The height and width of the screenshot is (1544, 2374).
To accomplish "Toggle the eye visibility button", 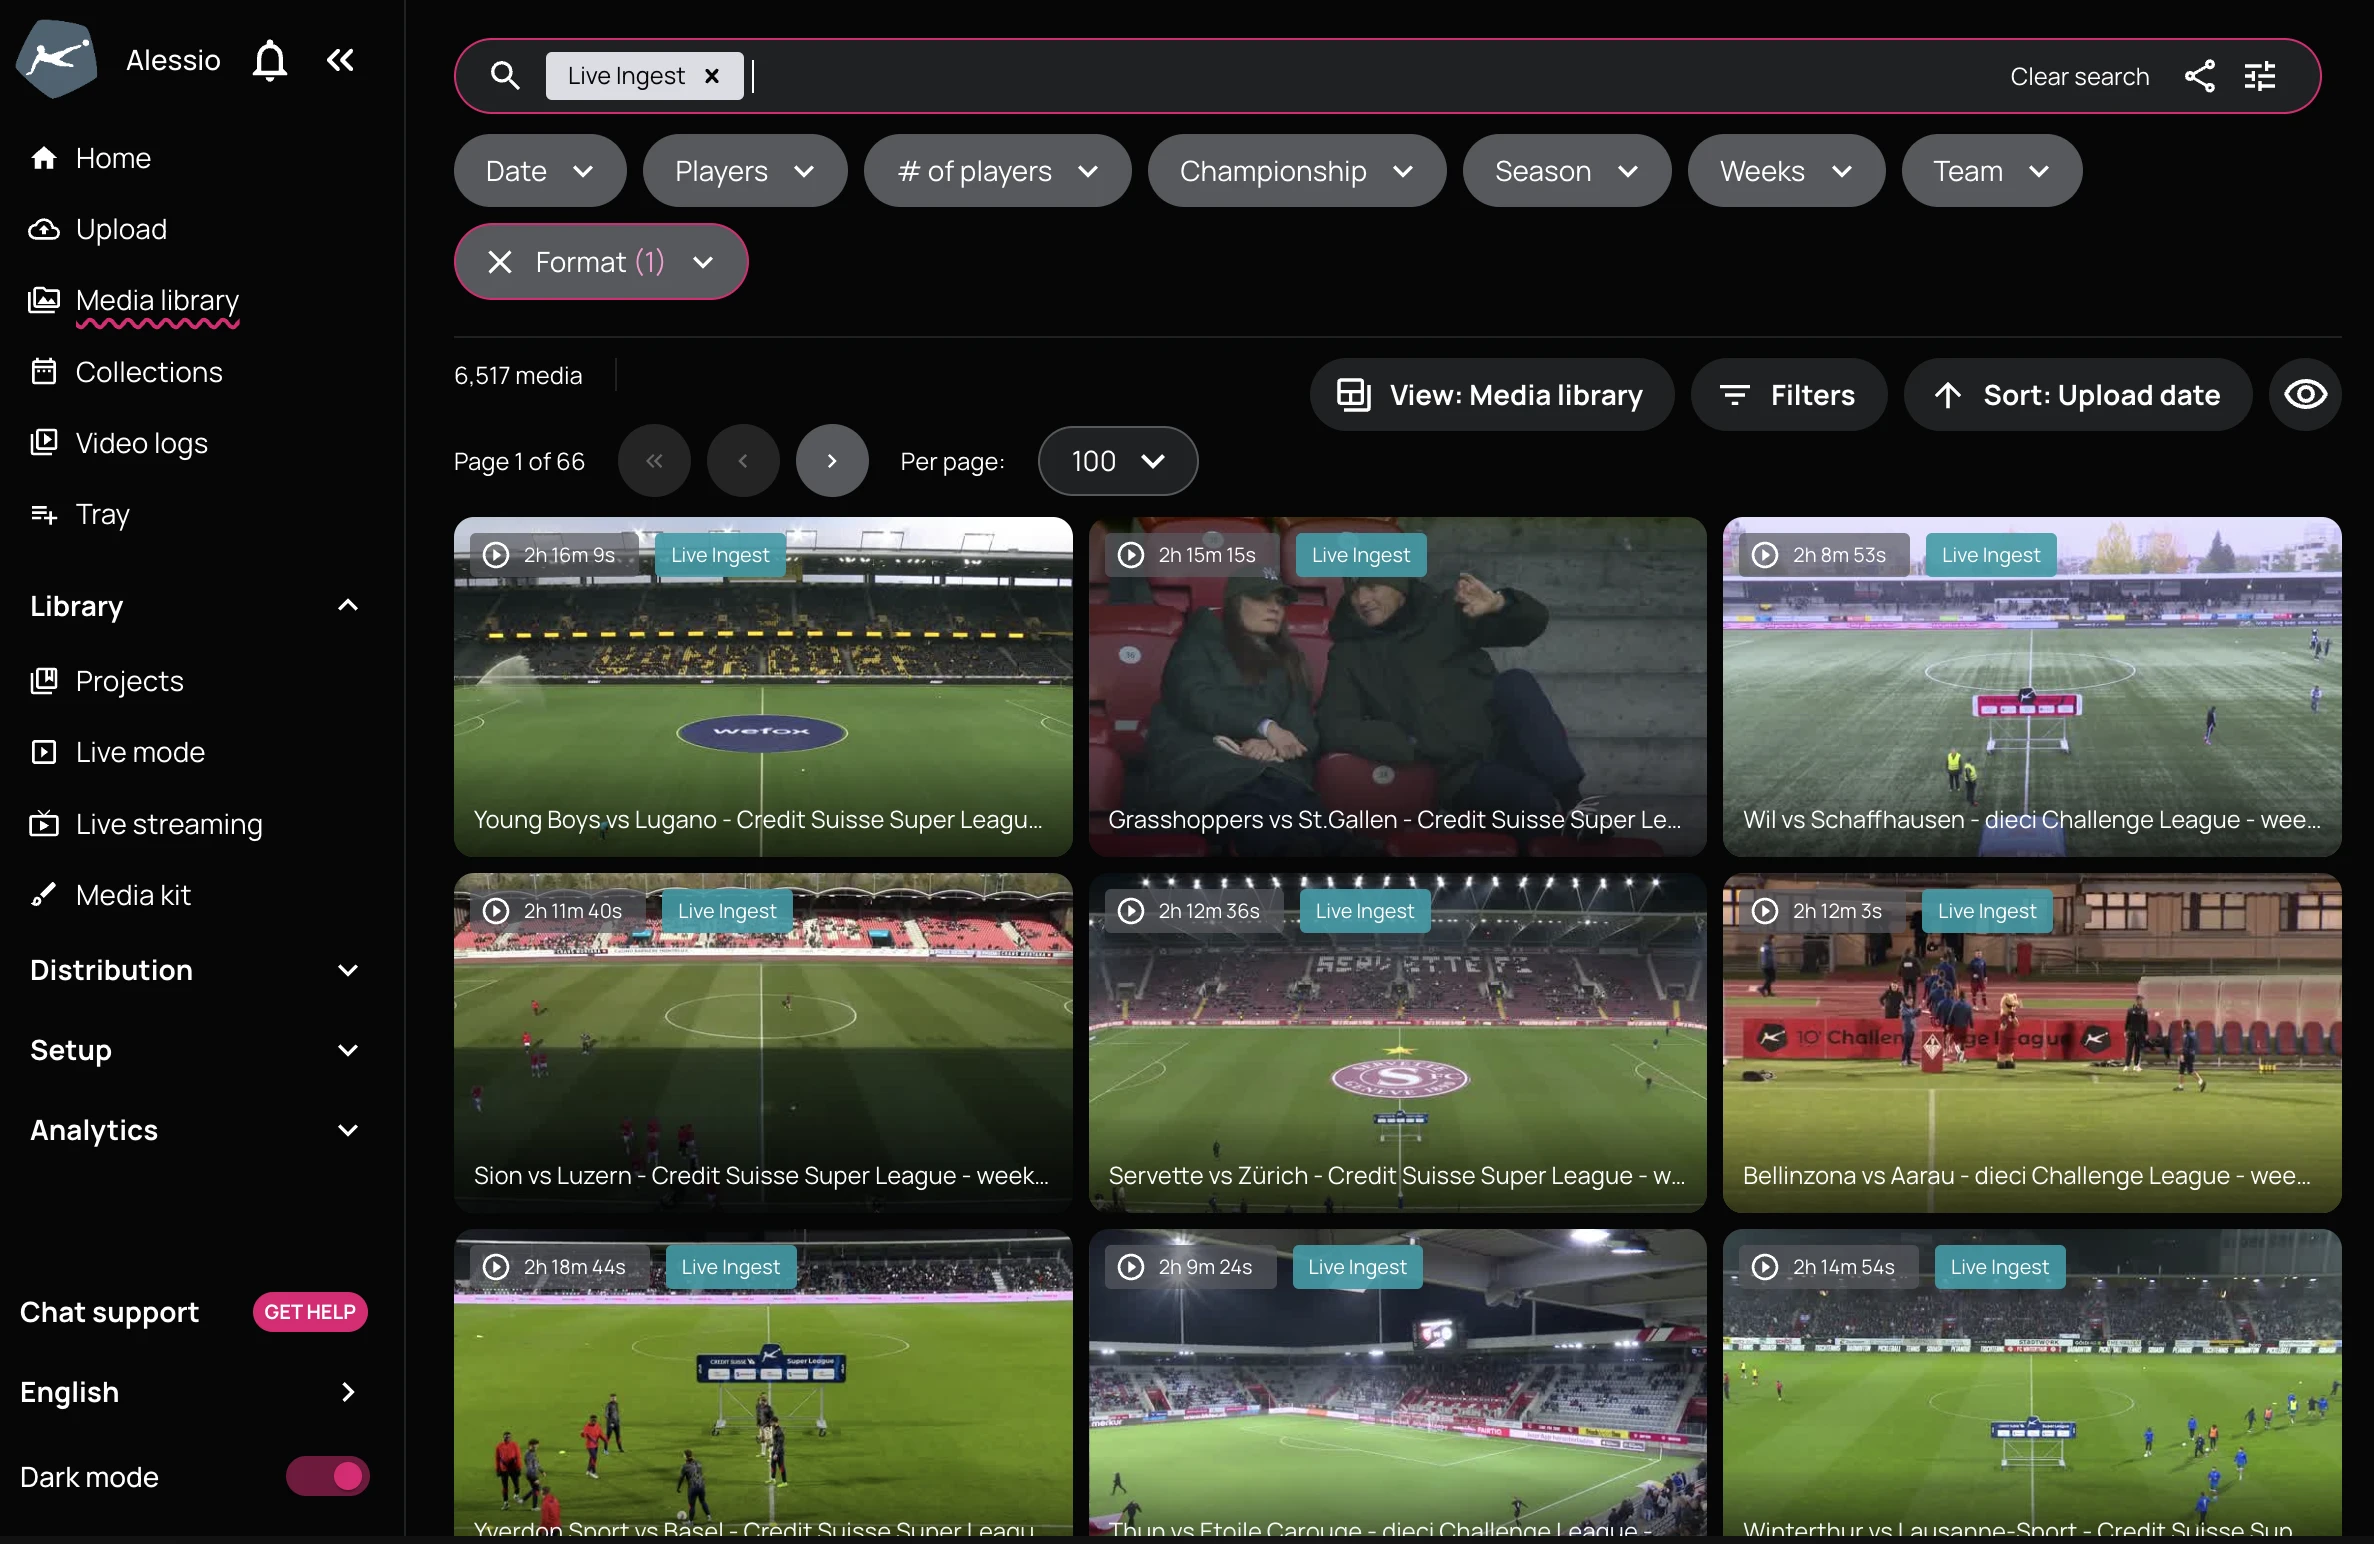I will pyautogui.click(x=2305, y=395).
